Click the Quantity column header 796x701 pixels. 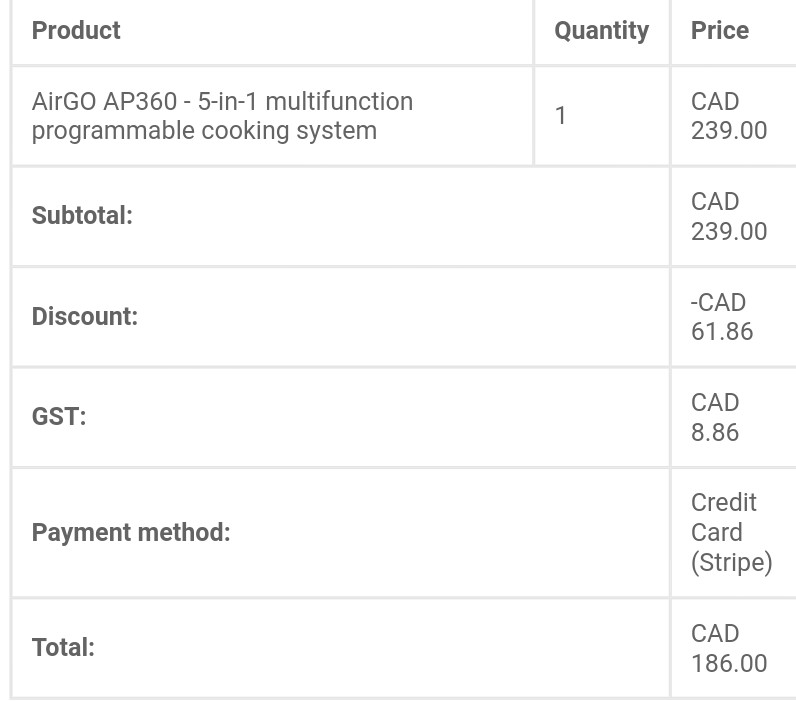click(x=602, y=31)
